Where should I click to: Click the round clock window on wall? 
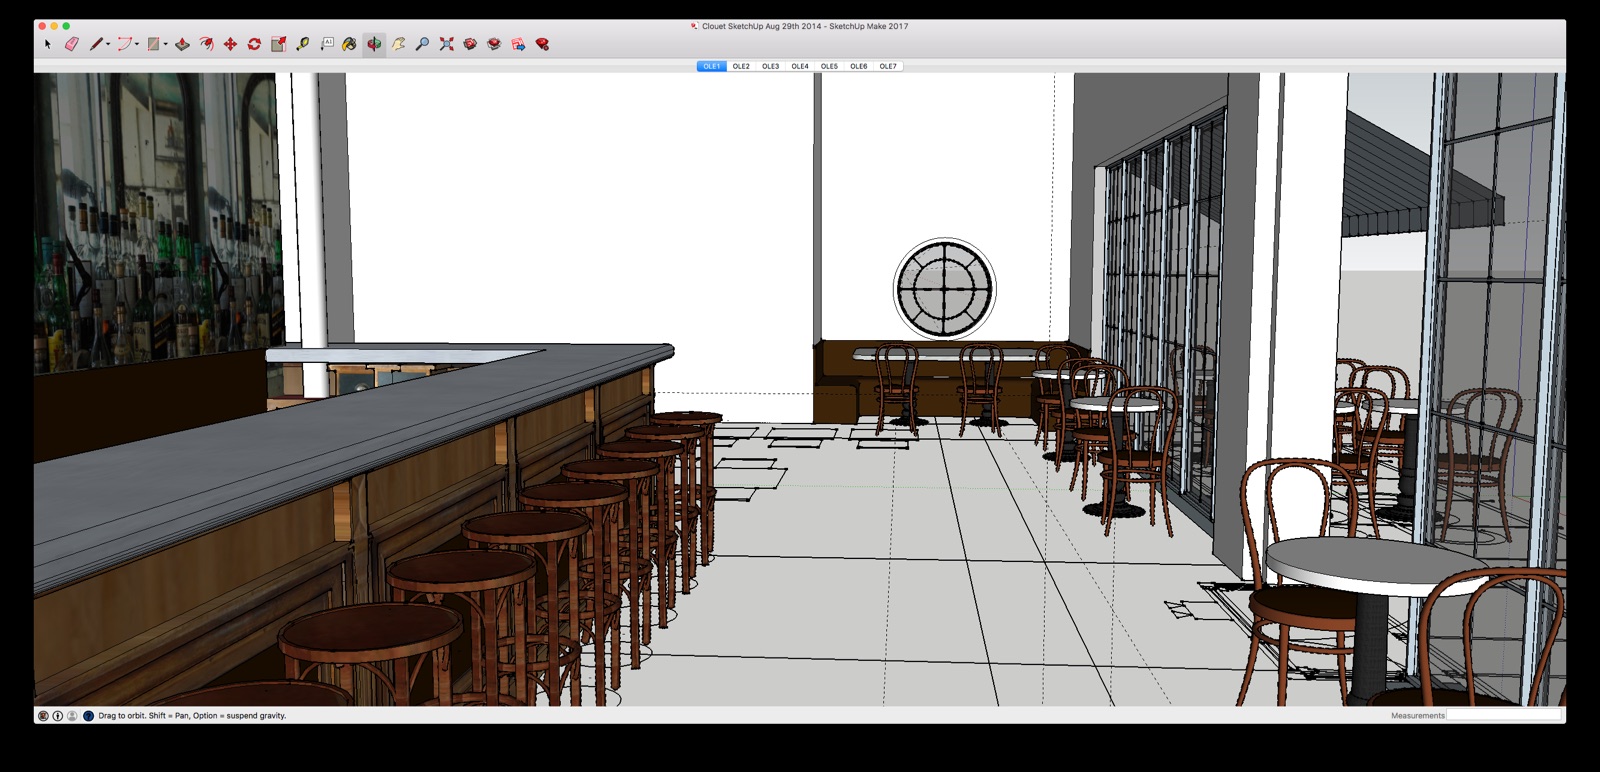[944, 288]
